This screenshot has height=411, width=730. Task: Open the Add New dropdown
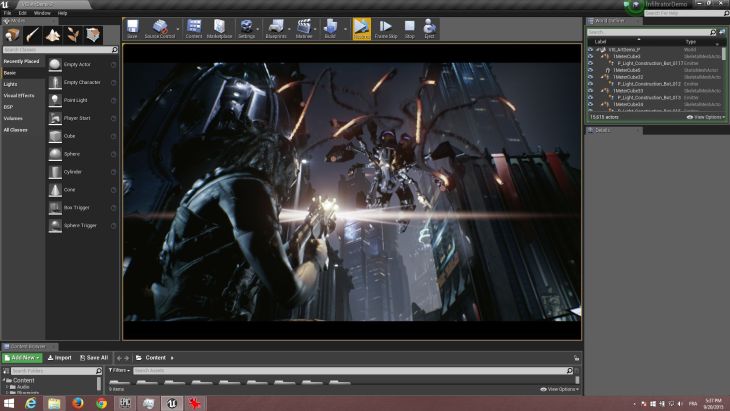tap(22, 358)
